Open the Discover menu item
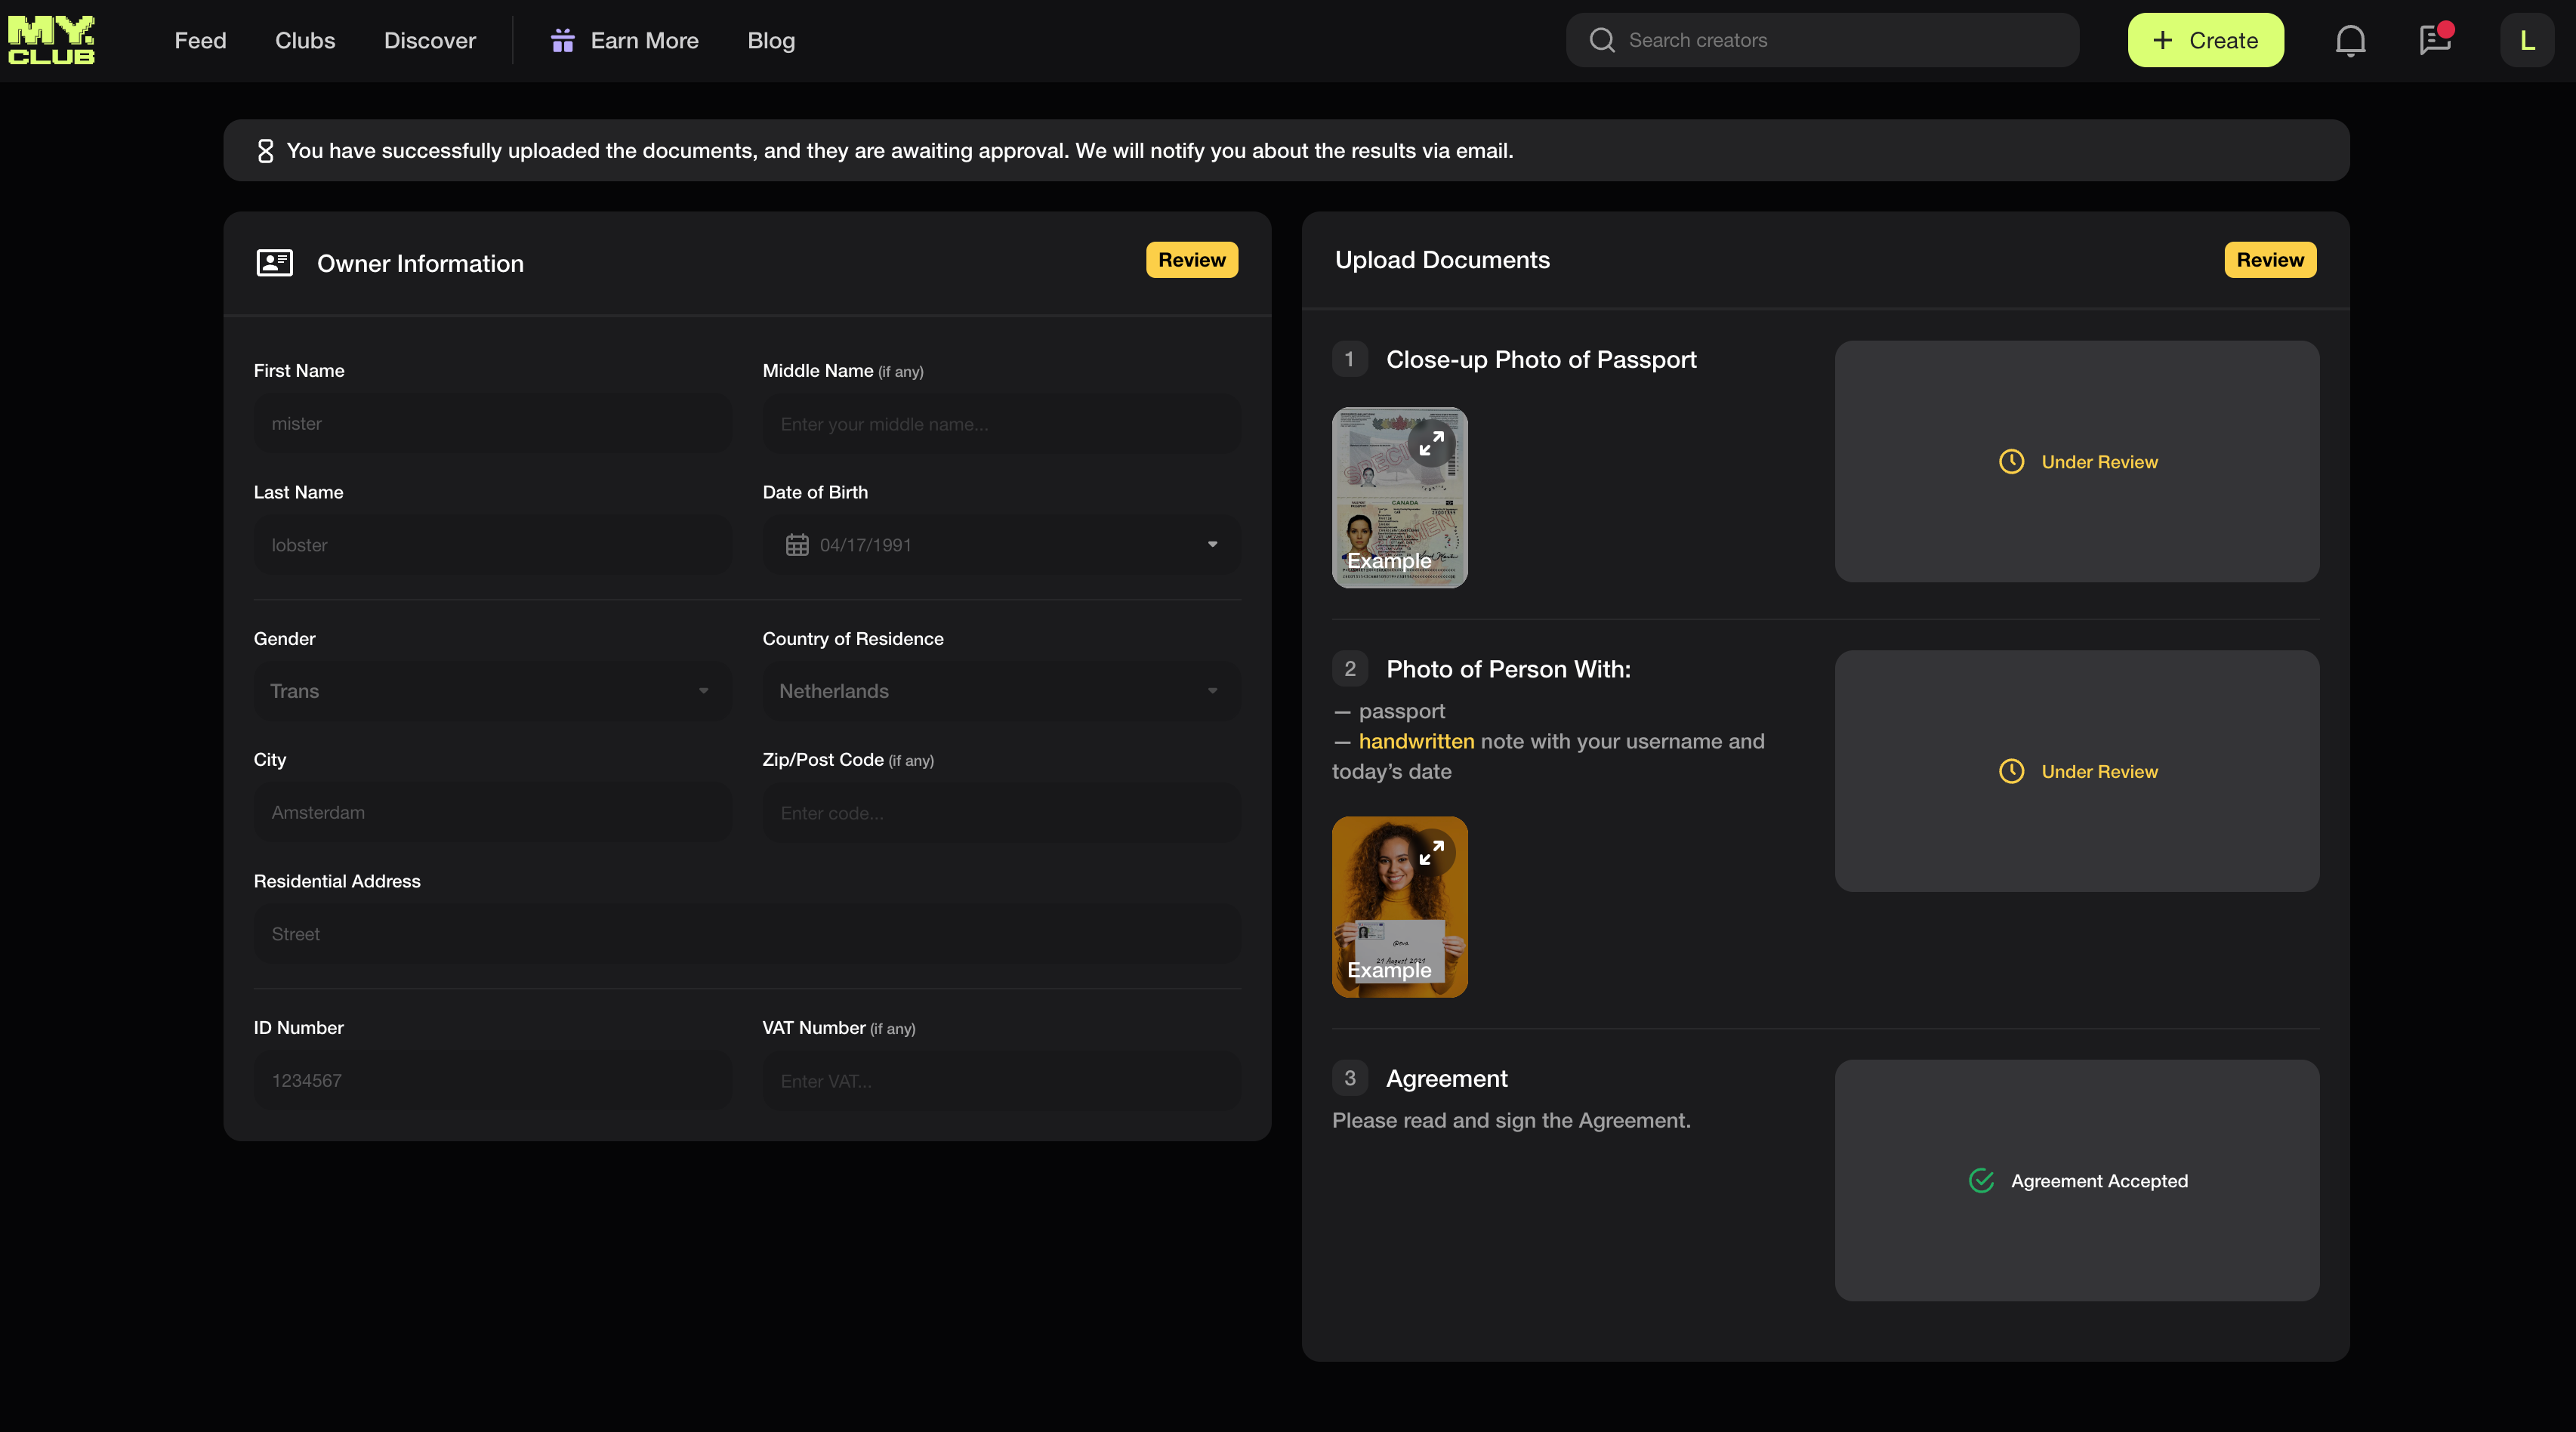Image resolution: width=2576 pixels, height=1432 pixels. 430,41
